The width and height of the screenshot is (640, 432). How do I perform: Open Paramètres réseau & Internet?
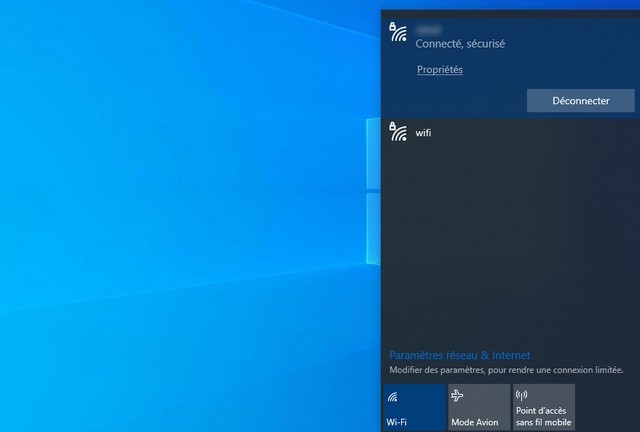(459, 355)
